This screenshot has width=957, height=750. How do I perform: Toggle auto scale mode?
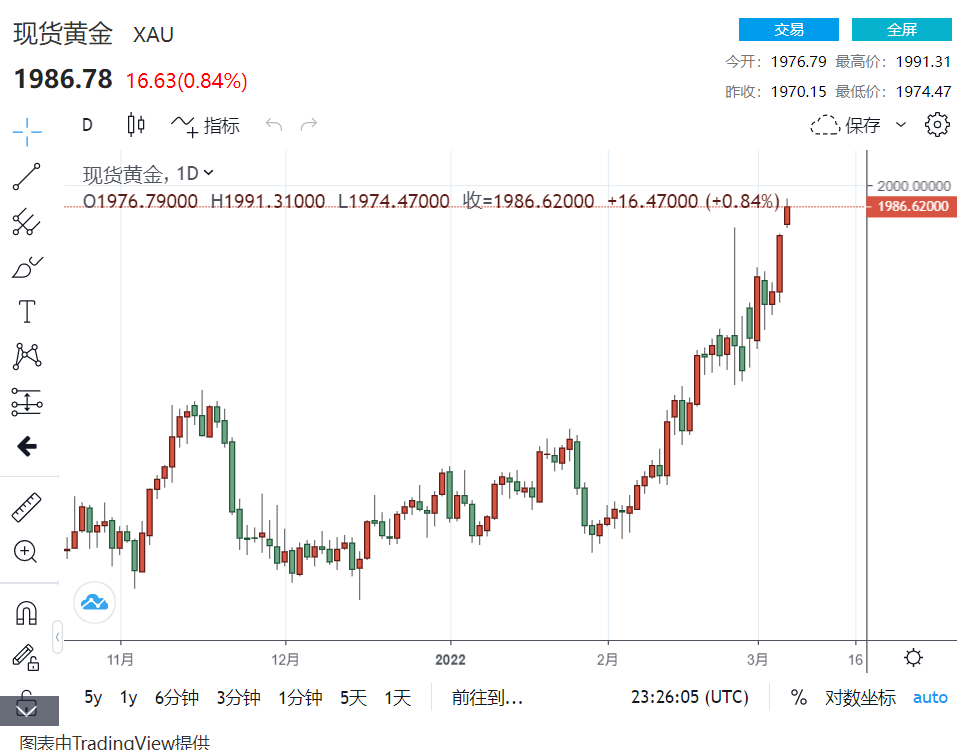point(930,698)
